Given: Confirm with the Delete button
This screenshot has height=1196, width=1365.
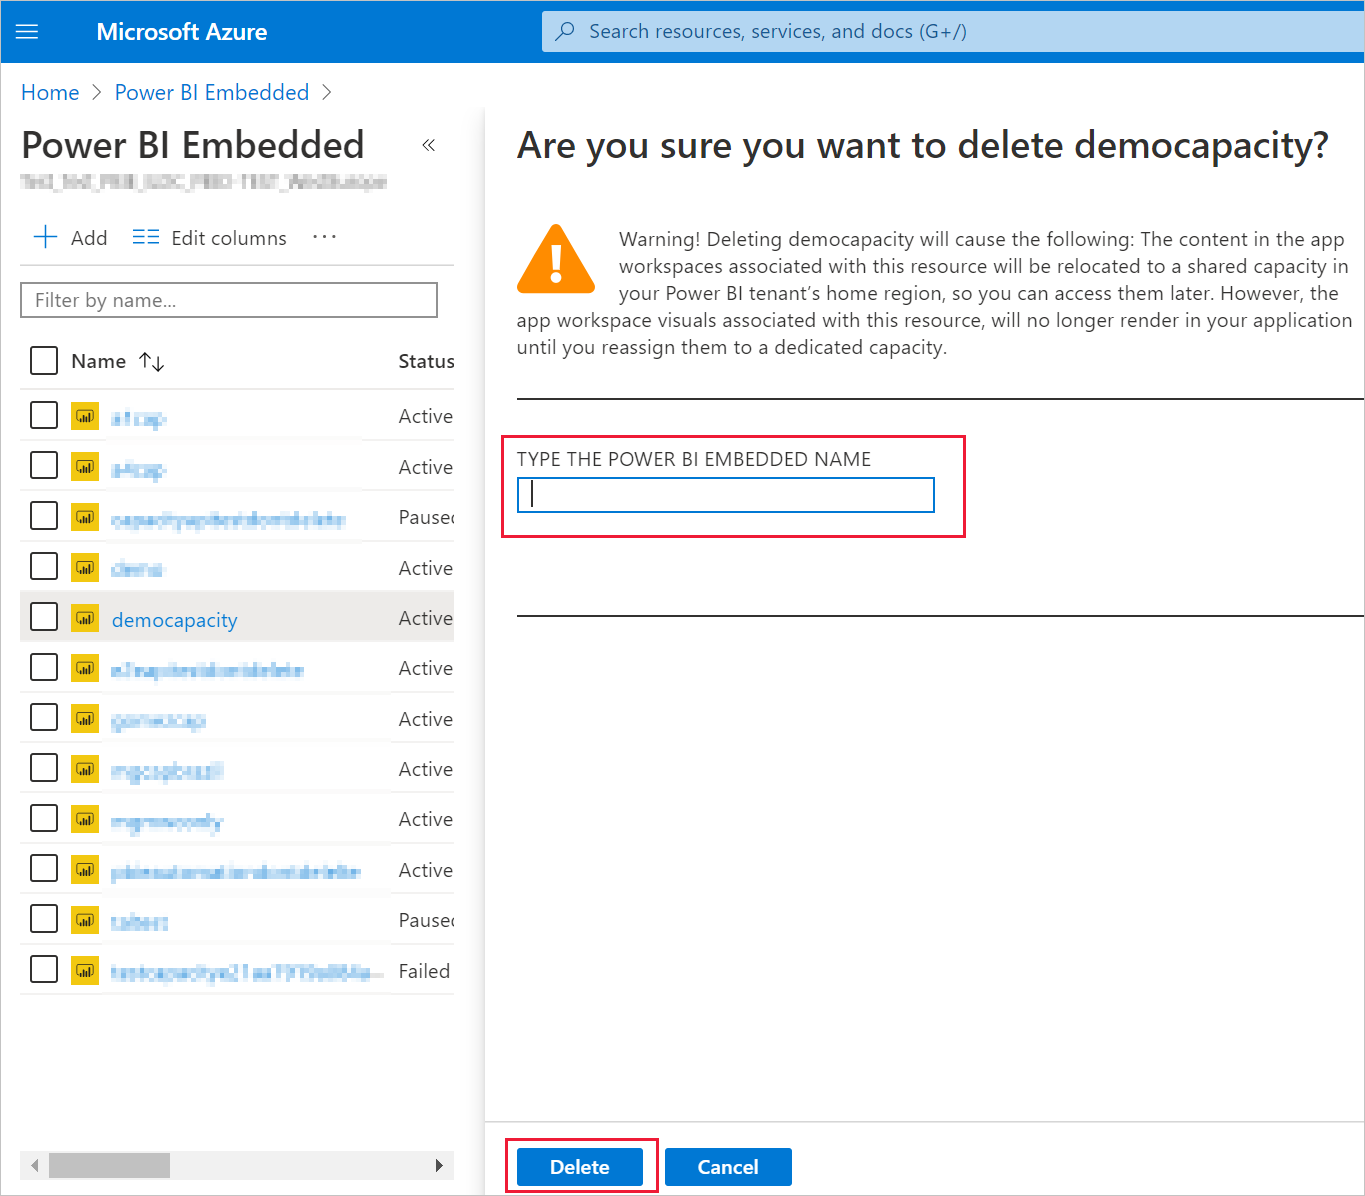Looking at the screenshot, I should pyautogui.click(x=579, y=1167).
